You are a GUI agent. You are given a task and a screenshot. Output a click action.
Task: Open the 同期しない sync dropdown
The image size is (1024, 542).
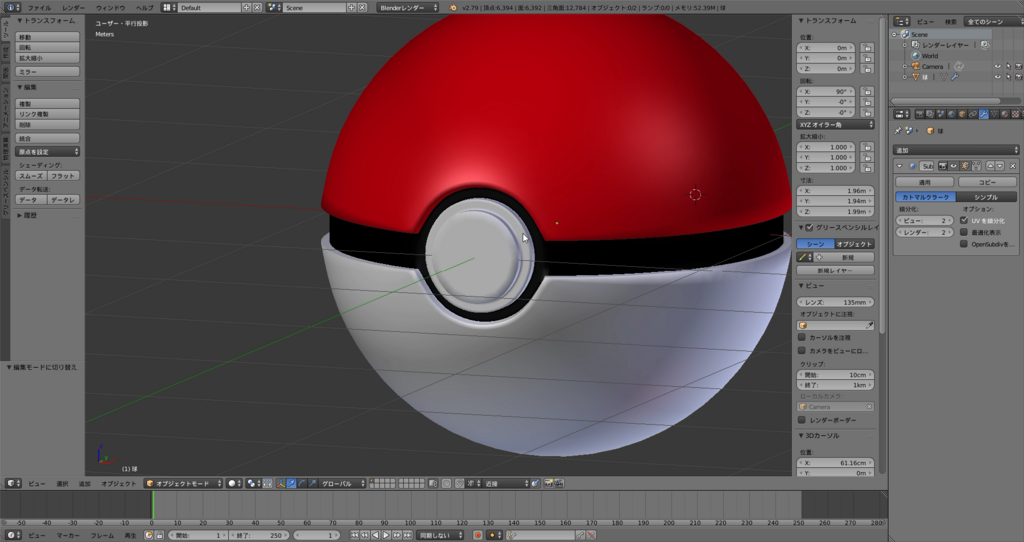[440, 535]
